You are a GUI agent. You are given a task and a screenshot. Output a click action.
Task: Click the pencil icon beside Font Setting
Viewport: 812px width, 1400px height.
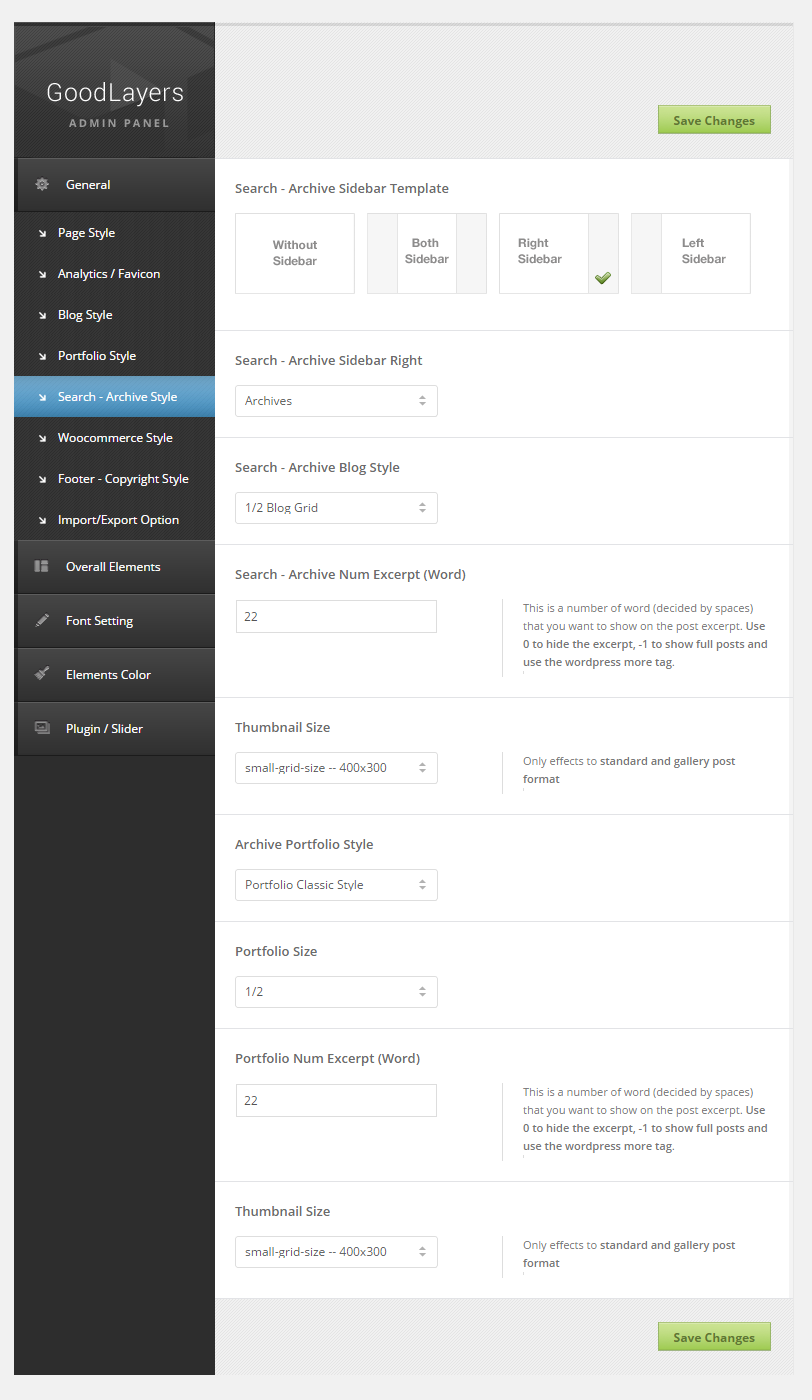coord(42,621)
